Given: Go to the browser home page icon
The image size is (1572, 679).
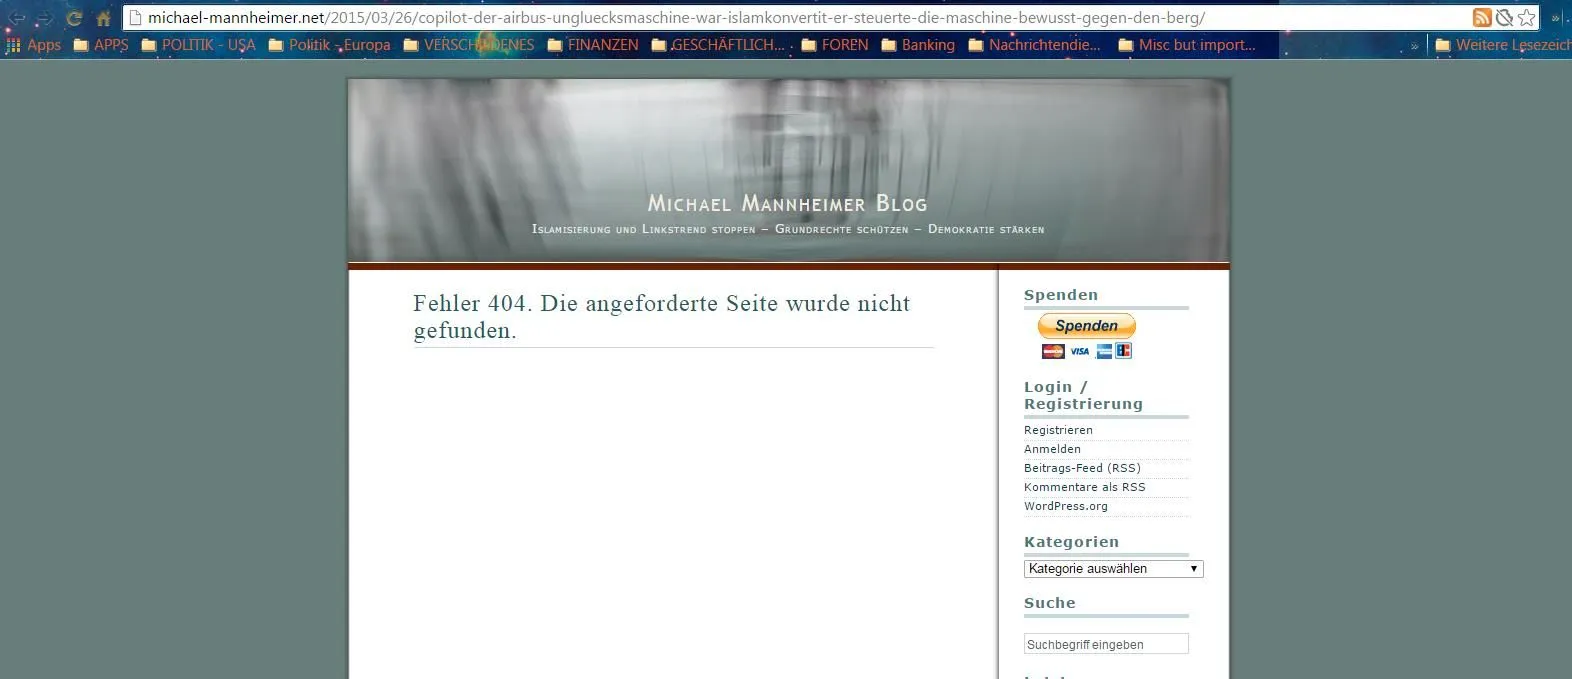Looking at the screenshot, I should pyautogui.click(x=103, y=18).
